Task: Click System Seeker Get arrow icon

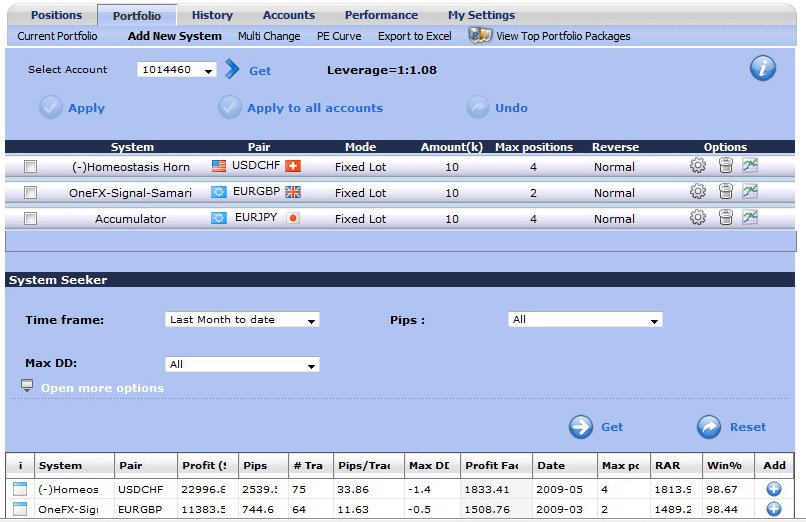Action: point(581,427)
